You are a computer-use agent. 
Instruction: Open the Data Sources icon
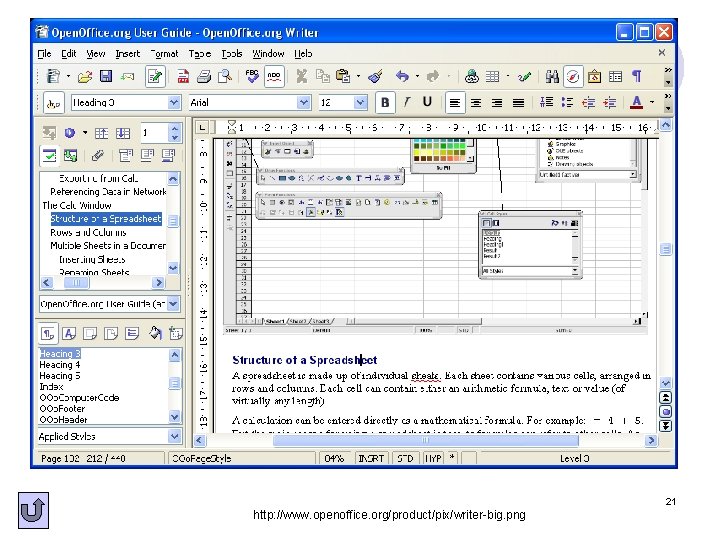point(615,76)
